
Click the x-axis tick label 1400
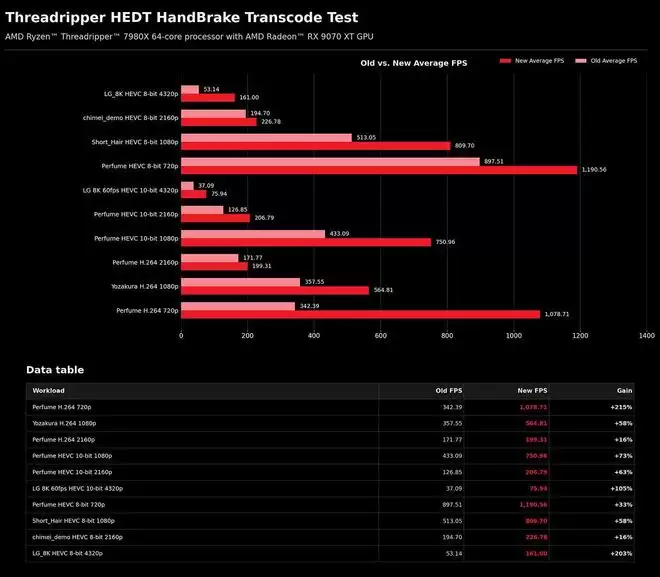click(x=647, y=336)
